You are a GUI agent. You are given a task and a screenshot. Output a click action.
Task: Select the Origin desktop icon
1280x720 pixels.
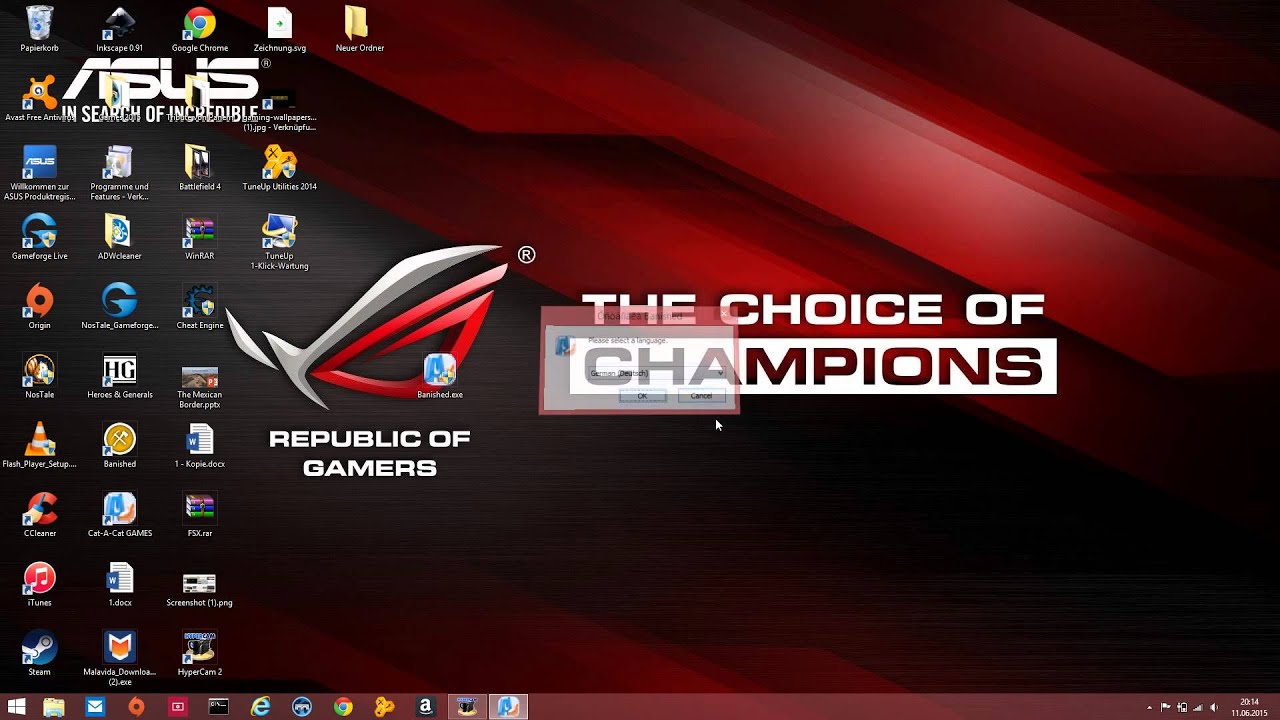[40, 306]
